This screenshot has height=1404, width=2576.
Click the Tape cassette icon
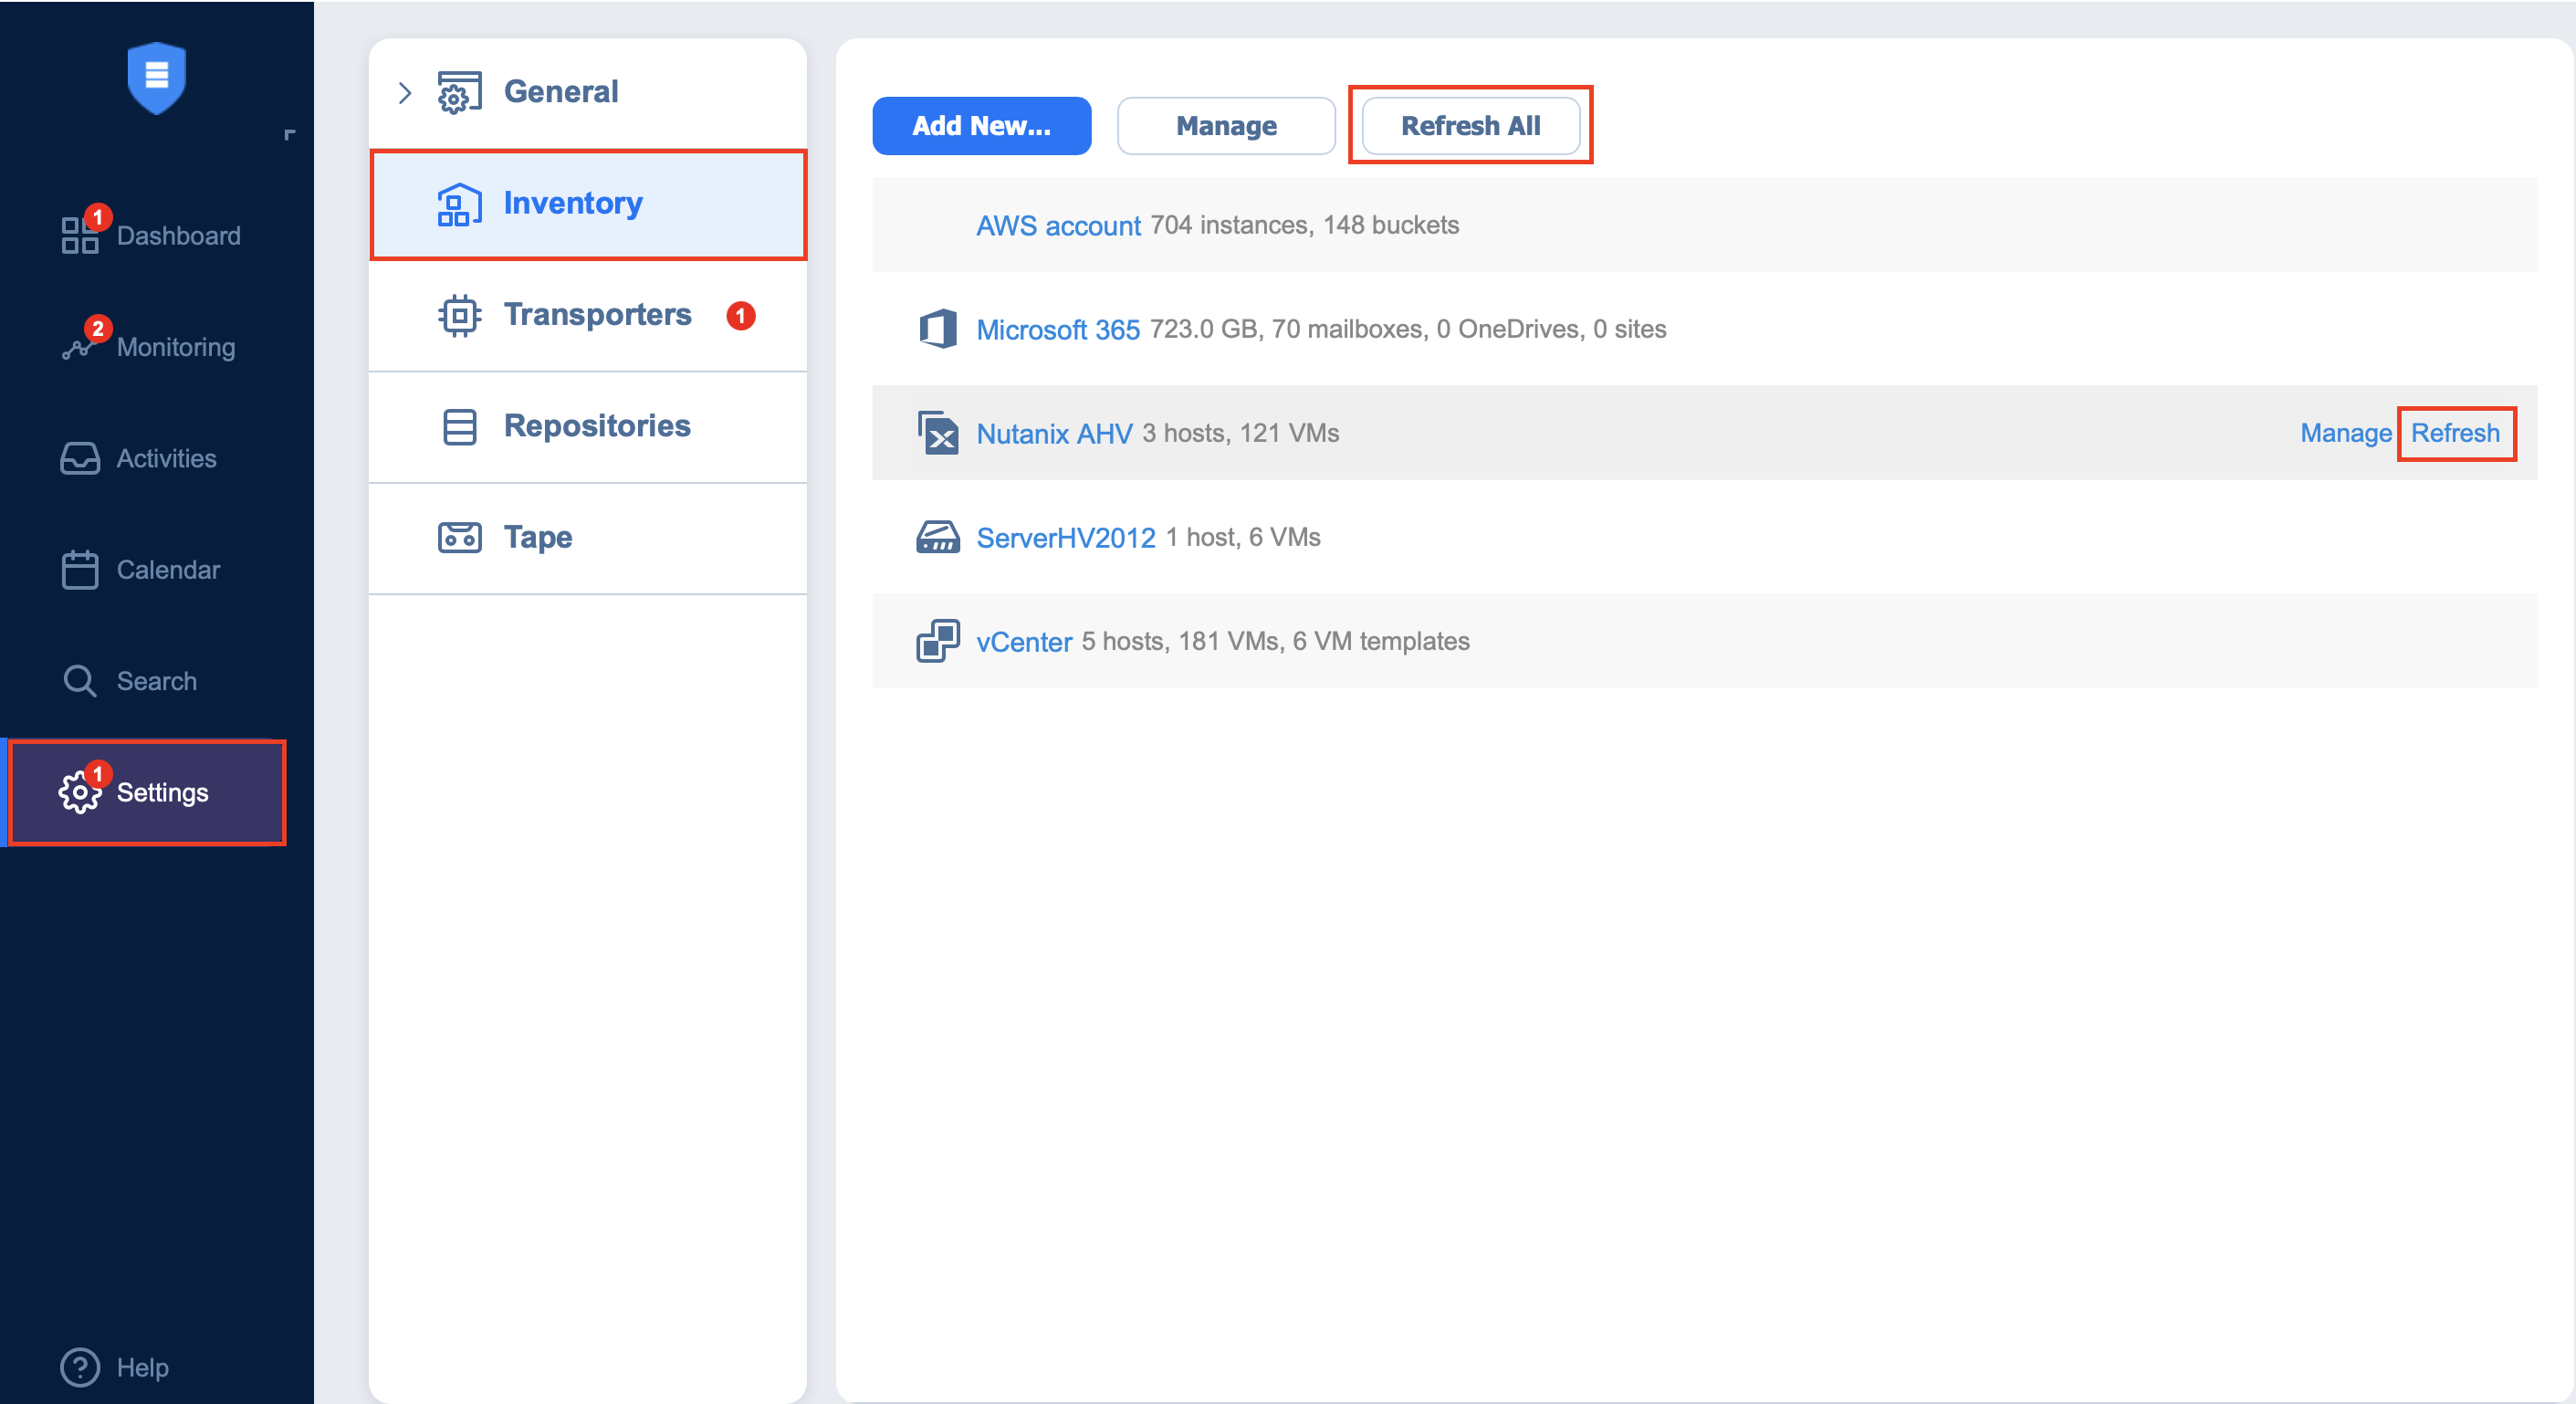tap(459, 538)
